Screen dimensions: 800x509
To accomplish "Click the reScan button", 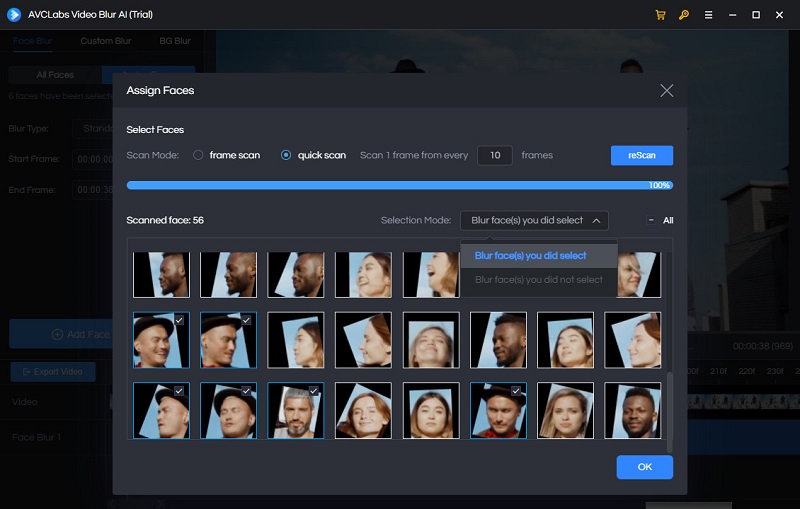I will (x=642, y=156).
